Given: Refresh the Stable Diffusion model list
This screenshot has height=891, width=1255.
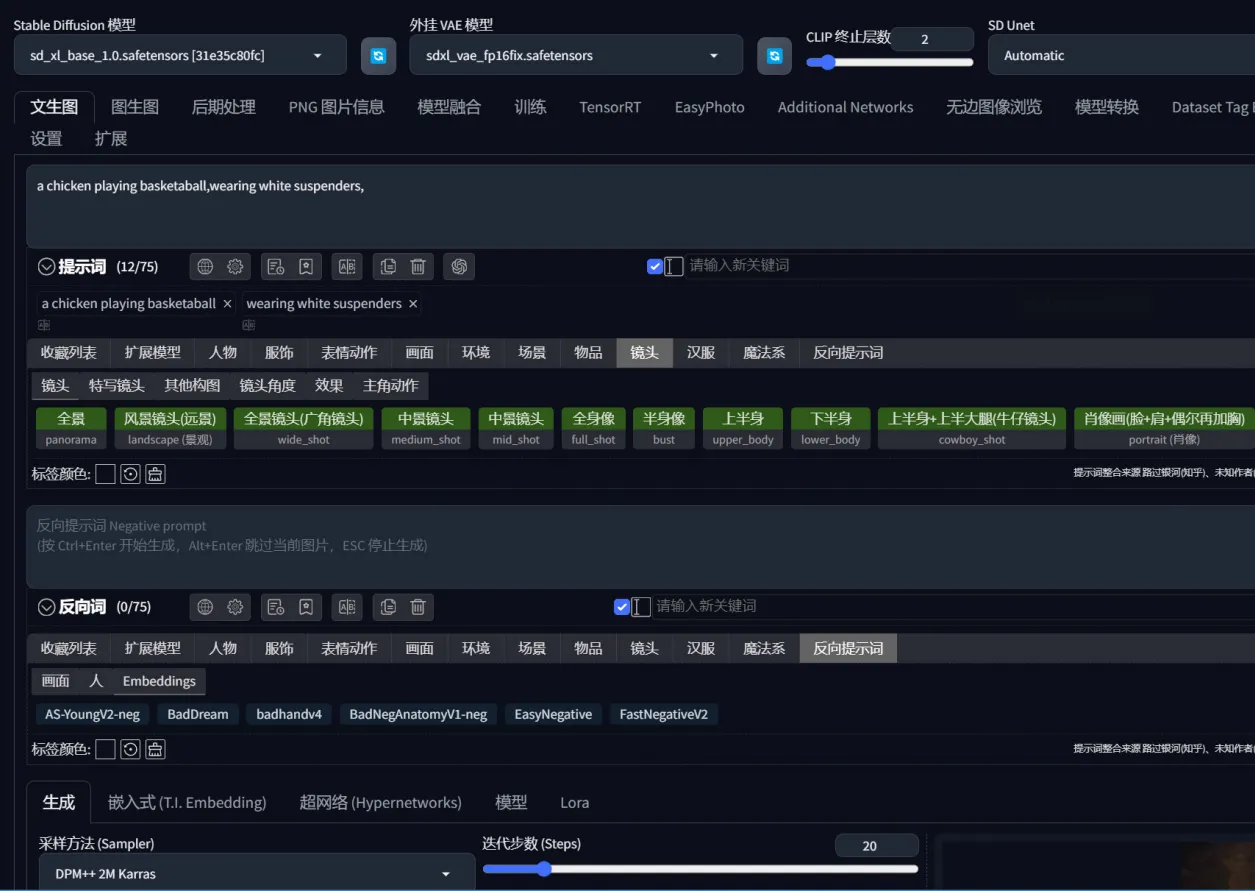Looking at the screenshot, I should pos(378,56).
